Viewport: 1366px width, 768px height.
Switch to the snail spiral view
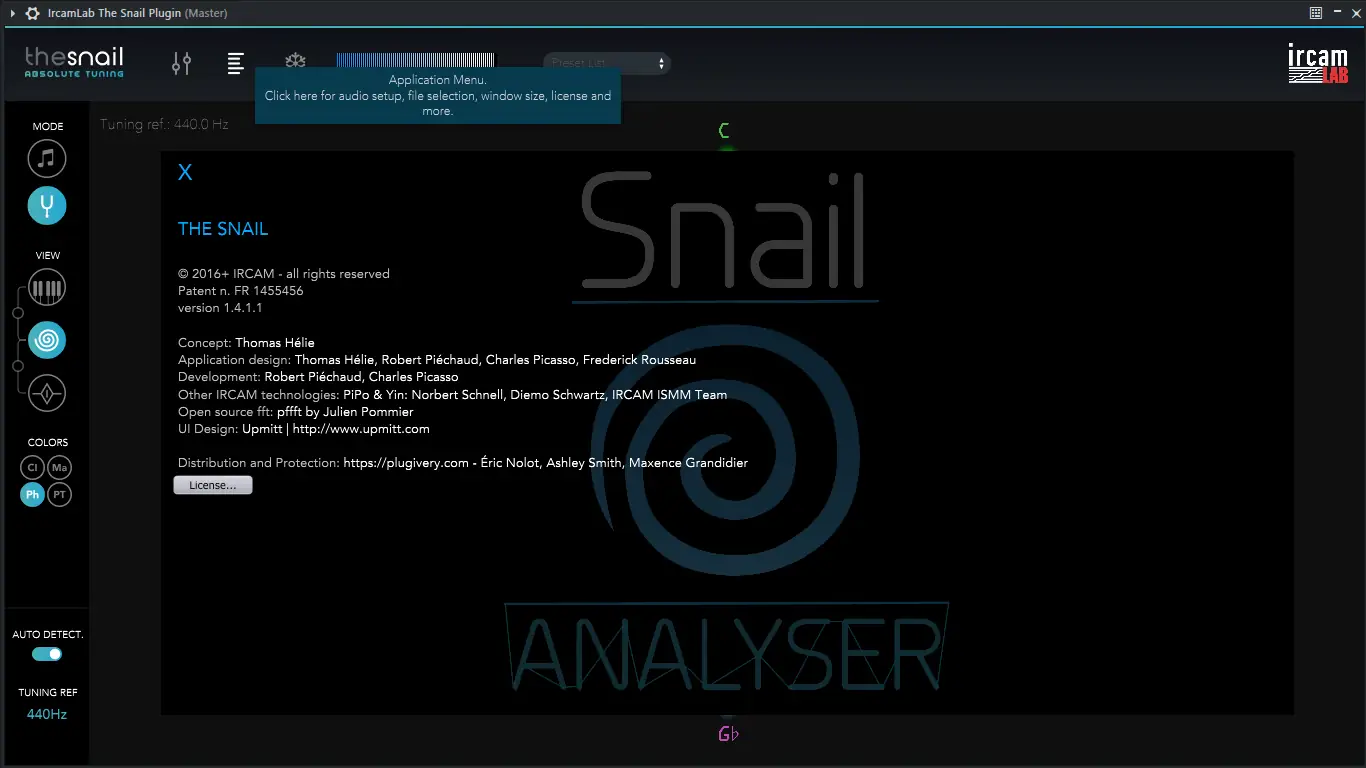click(x=47, y=341)
